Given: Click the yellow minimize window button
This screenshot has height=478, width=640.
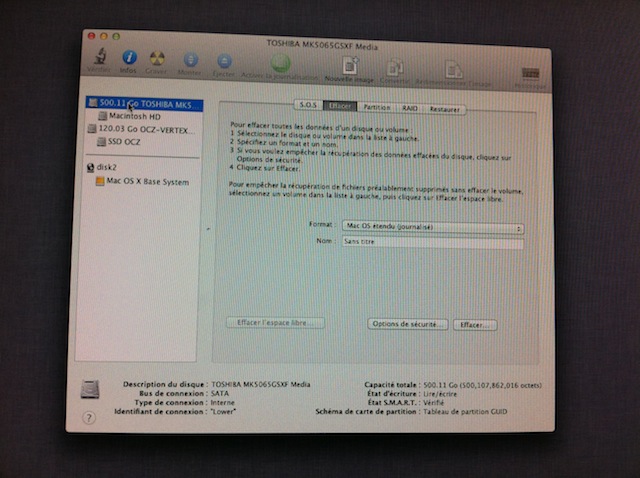Looking at the screenshot, I should click(x=104, y=36).
